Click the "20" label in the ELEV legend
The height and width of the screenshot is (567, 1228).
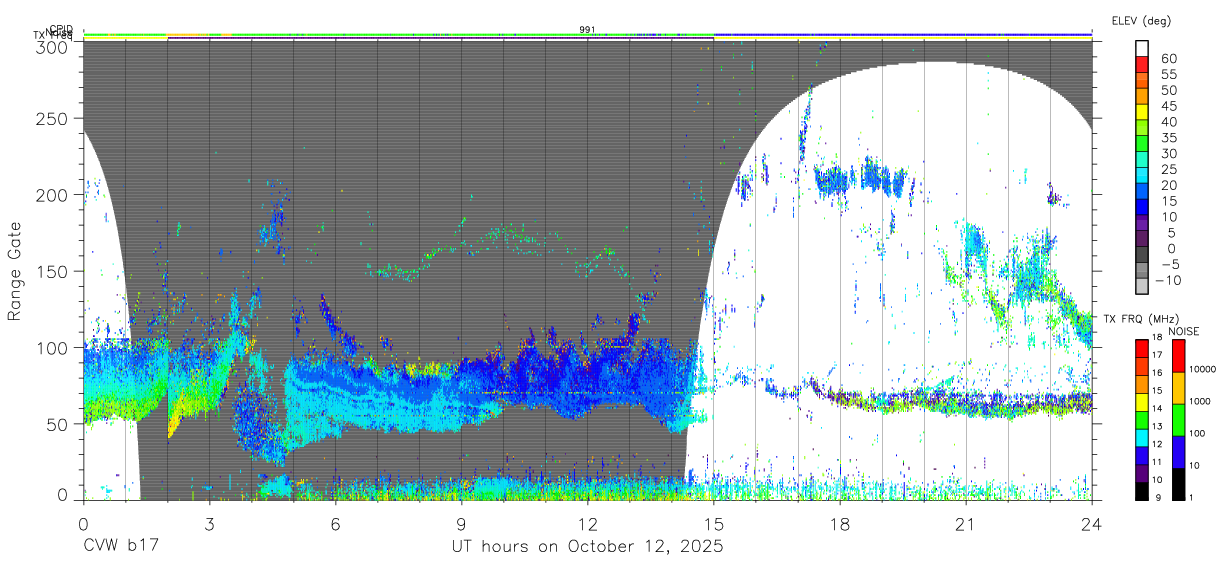[x=1168, y=185]
